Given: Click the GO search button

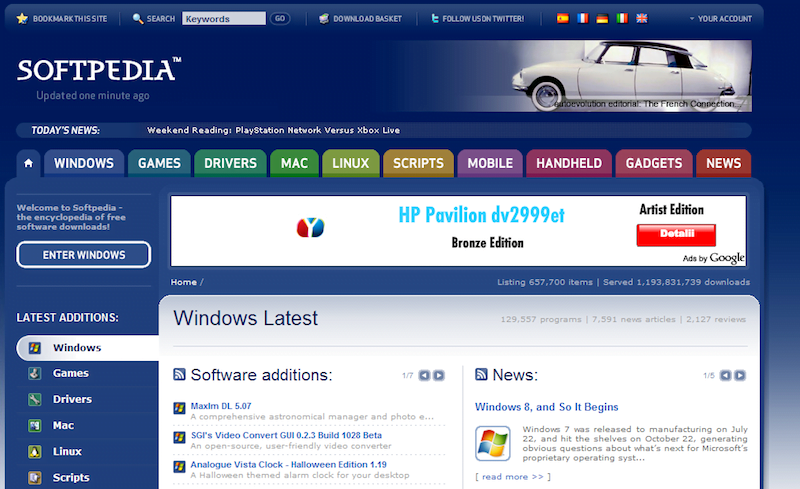Looking at the screenshot, I should coord(280,19).
